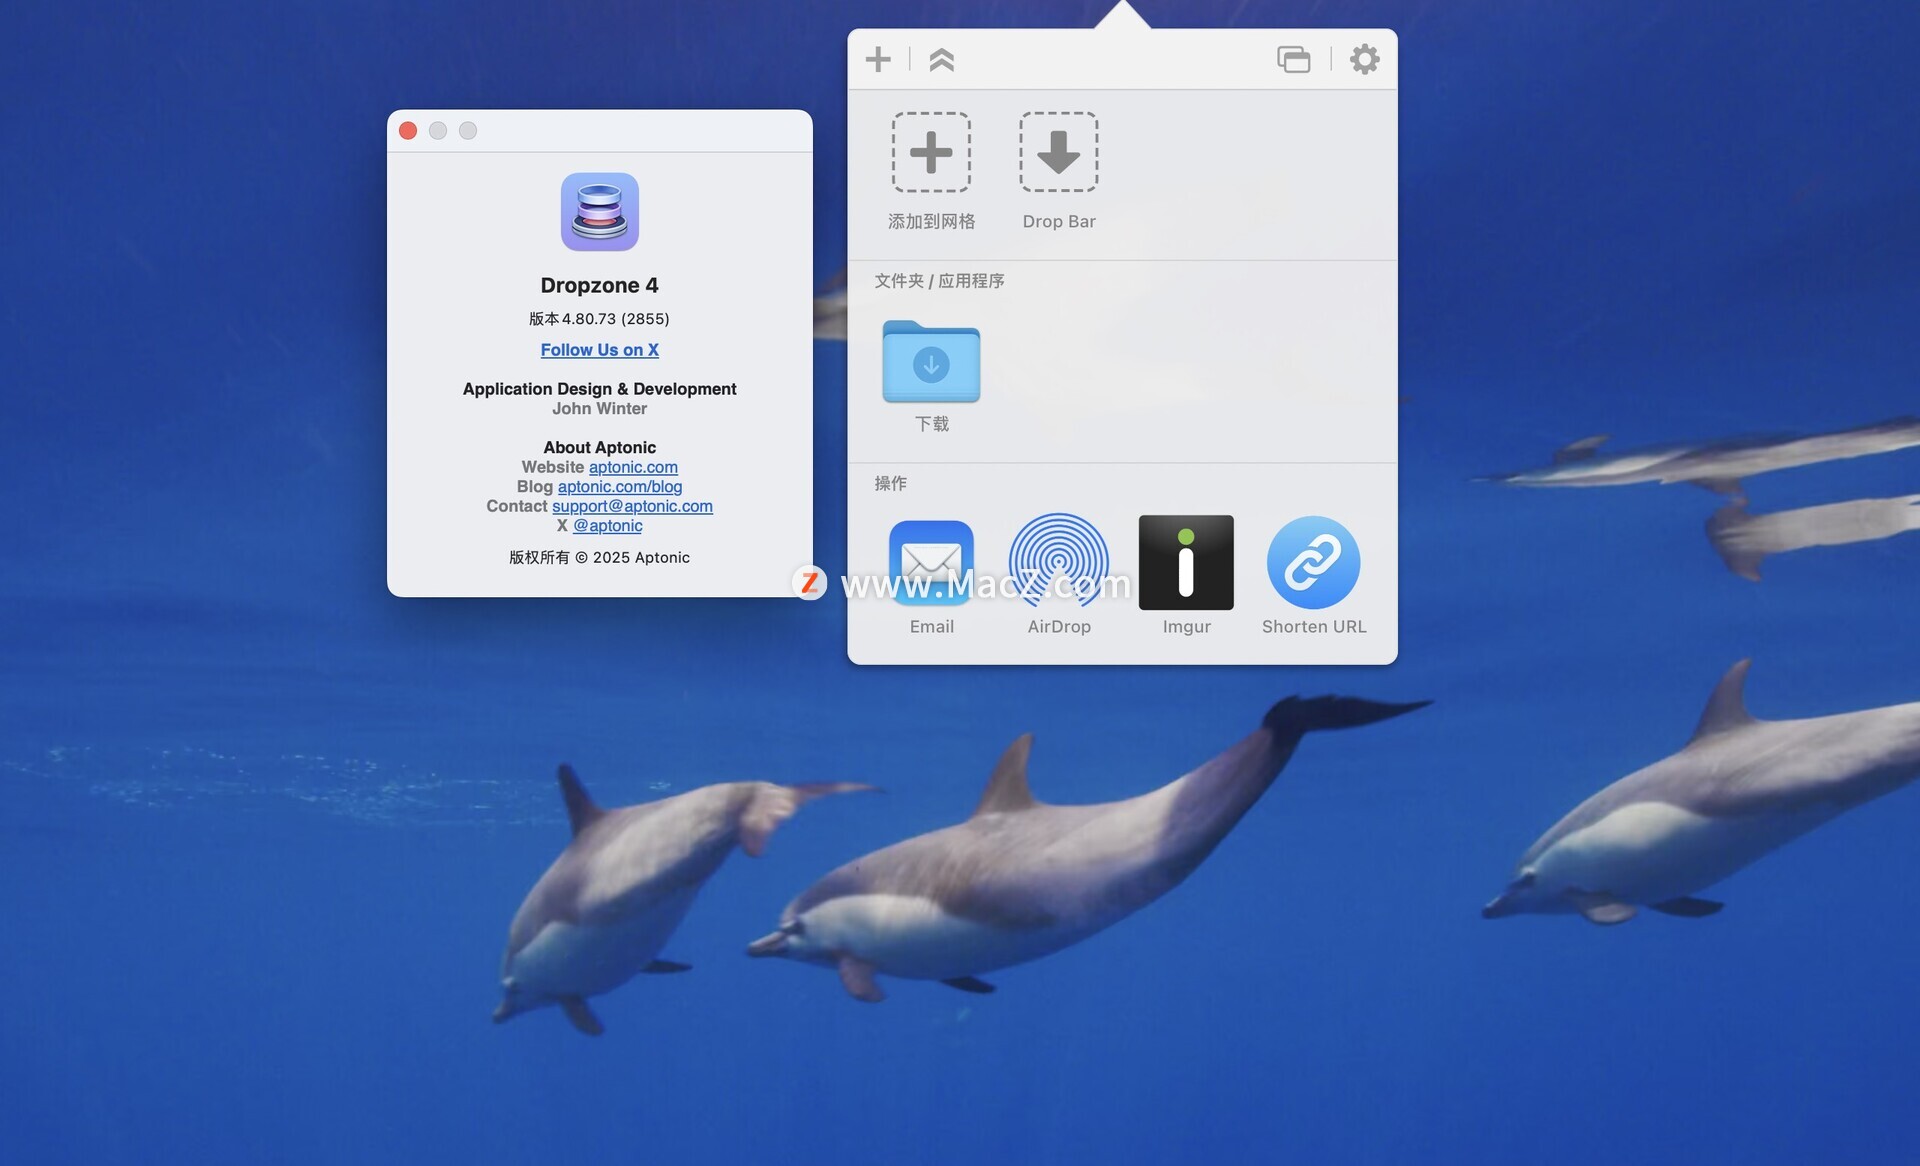Click the 文件夹 / 应用程序 section header
The width and height of the screenshot is (1920, 1166).
coord(939,281)
